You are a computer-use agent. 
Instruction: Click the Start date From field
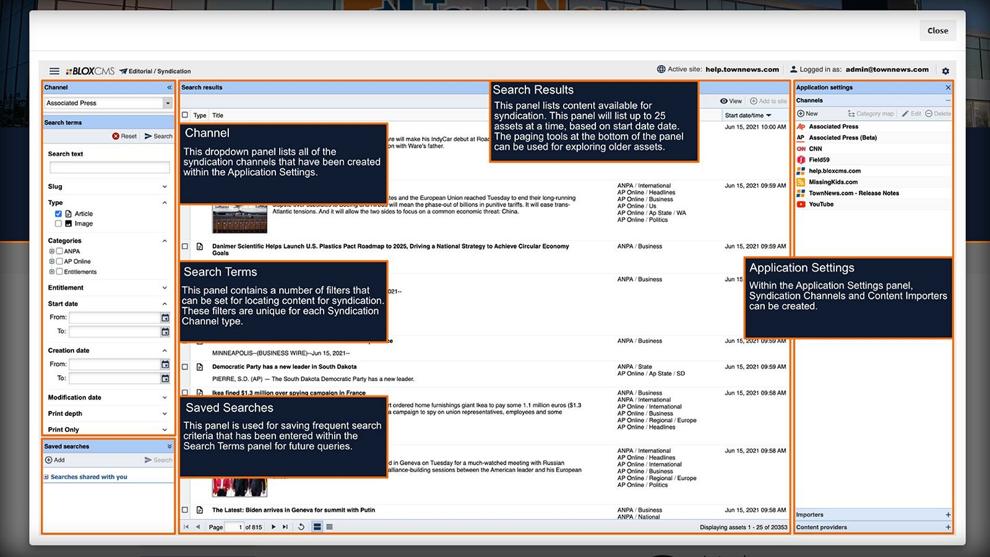(114, 318)
